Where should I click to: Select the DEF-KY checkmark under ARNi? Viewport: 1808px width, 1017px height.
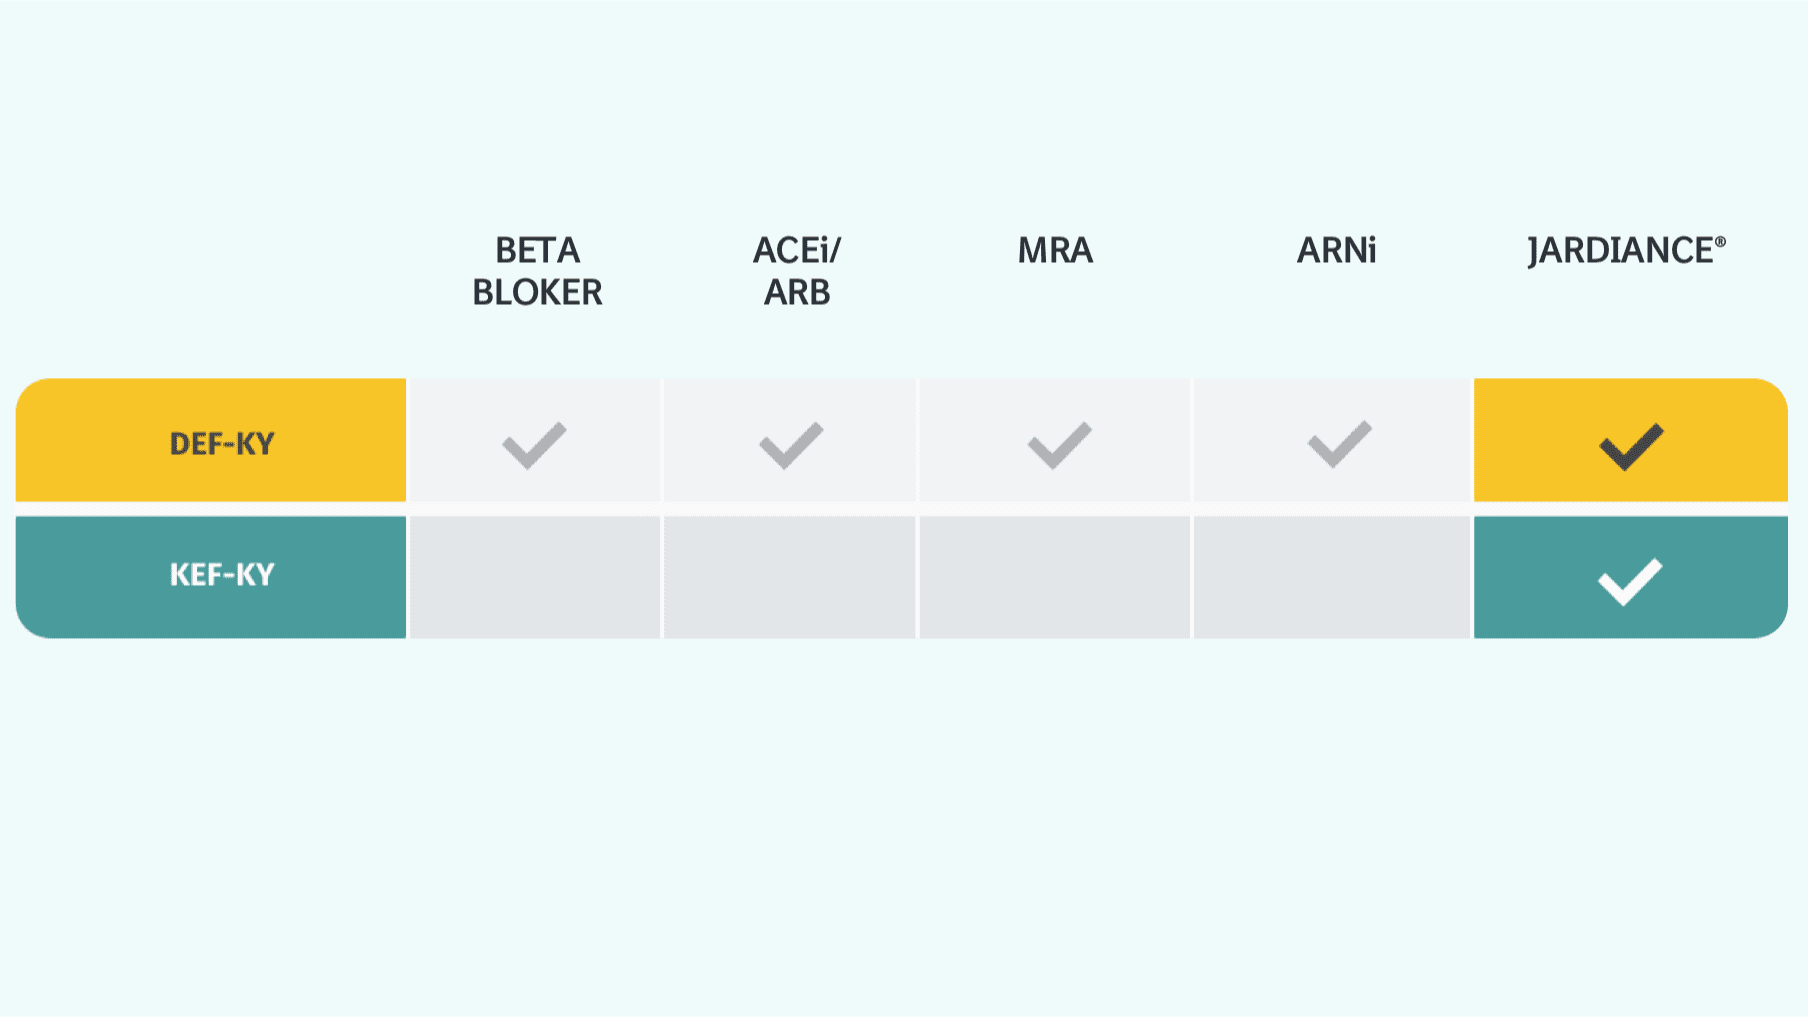[x=1339, y=444]
